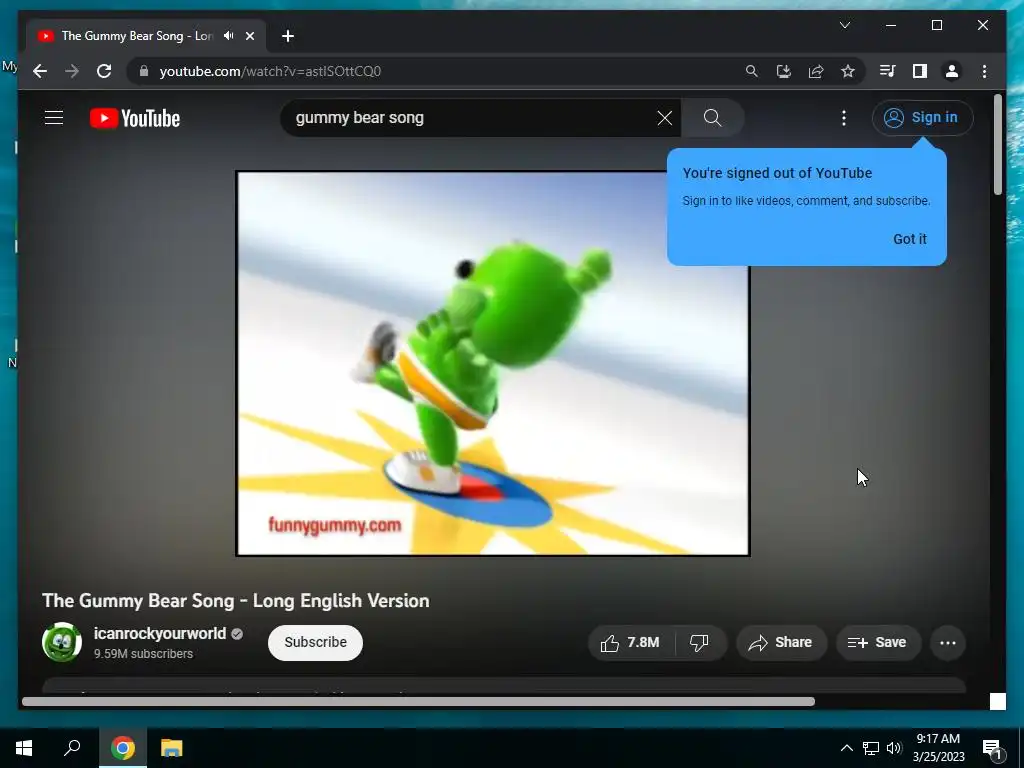Close The Gummy Bear Song tab

249,36
